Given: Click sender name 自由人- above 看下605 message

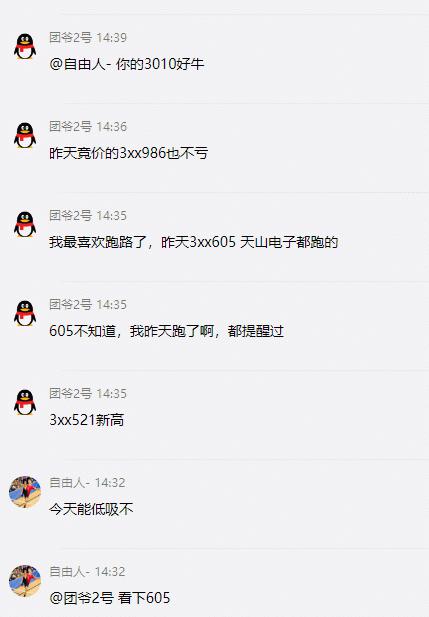Looking at the screenshot, I should [x=69, y=571].
